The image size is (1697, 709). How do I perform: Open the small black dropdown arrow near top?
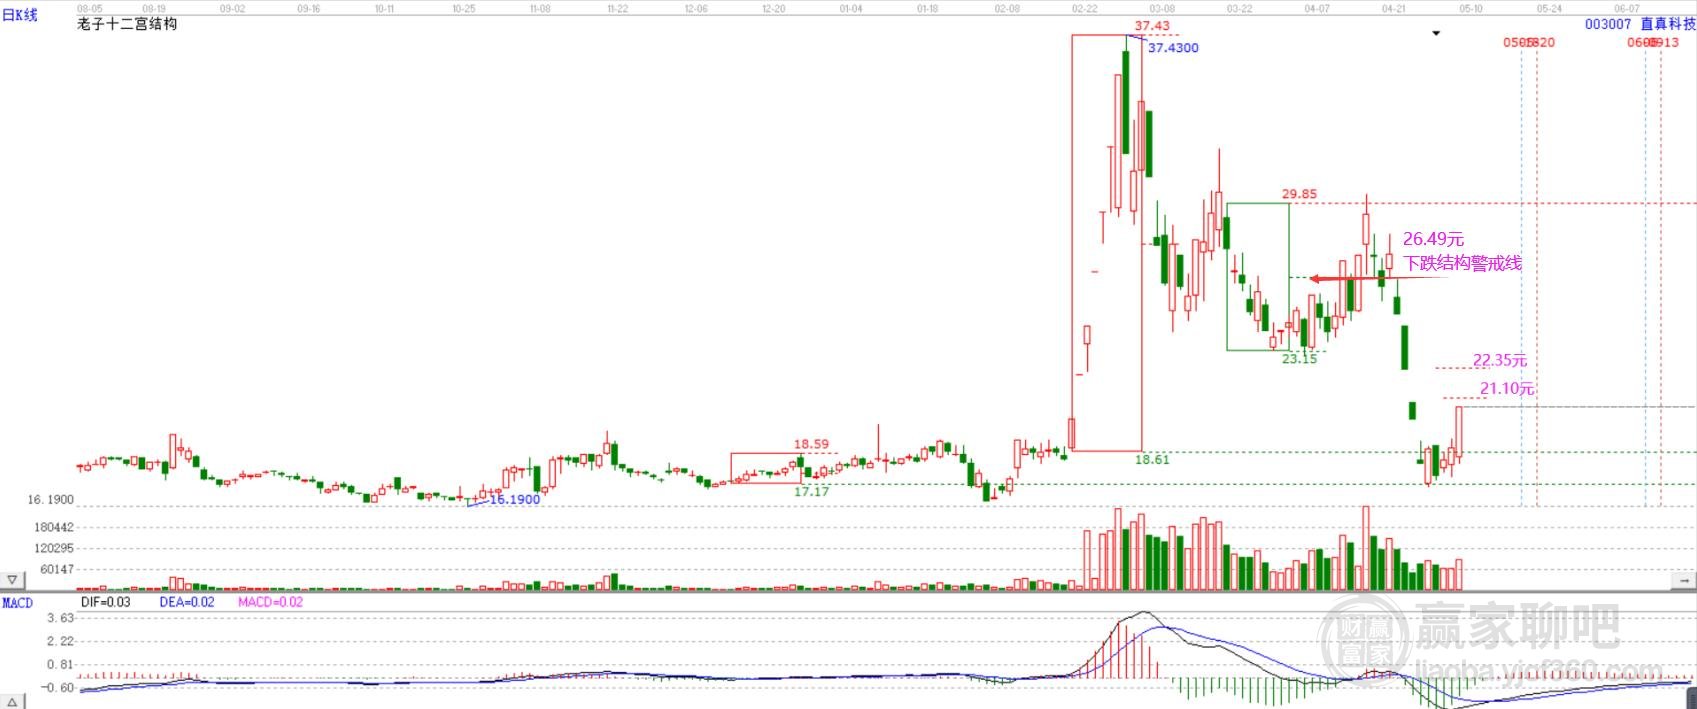click(x=1436, y=34)
